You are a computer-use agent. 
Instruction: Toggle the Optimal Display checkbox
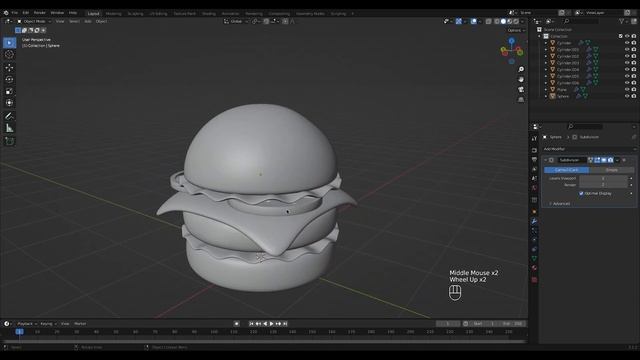581,193
